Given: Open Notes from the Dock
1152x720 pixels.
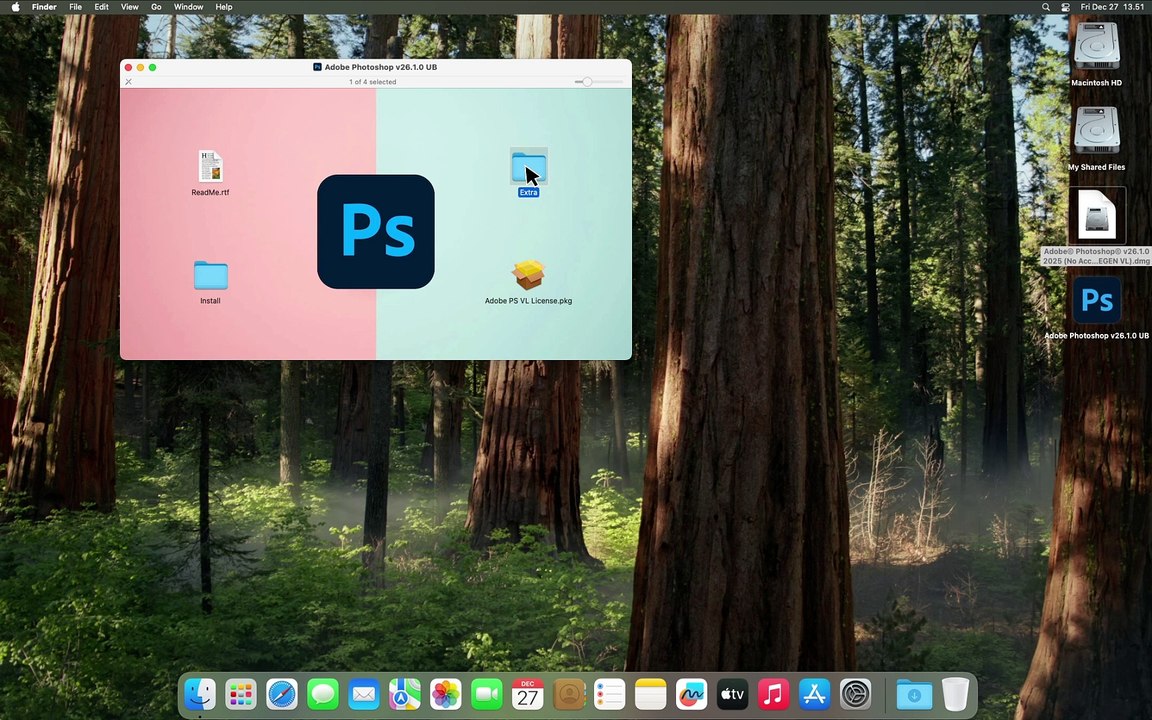Looking at the screenshot, I should [650, 694].
